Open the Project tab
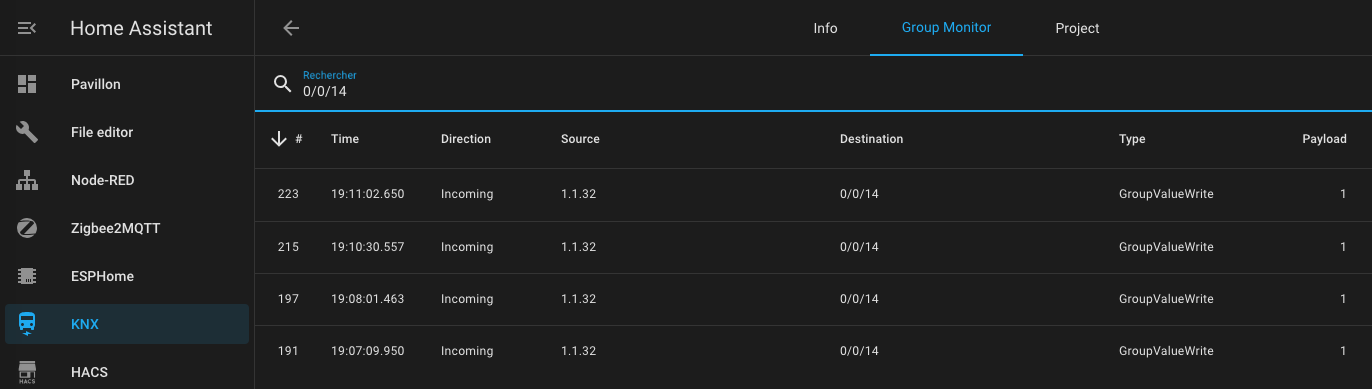 click(x=1077, y=28)
